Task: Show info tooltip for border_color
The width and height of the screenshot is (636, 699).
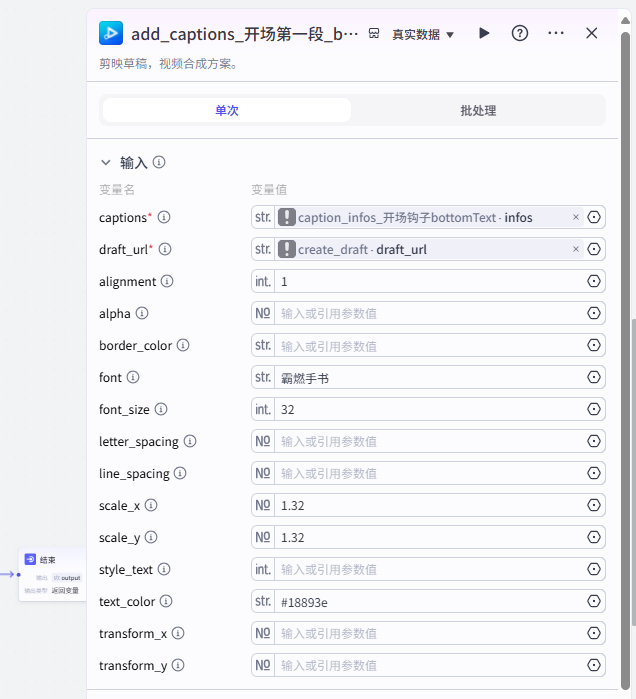Action: pyautogui.click(x=183, y=345)
